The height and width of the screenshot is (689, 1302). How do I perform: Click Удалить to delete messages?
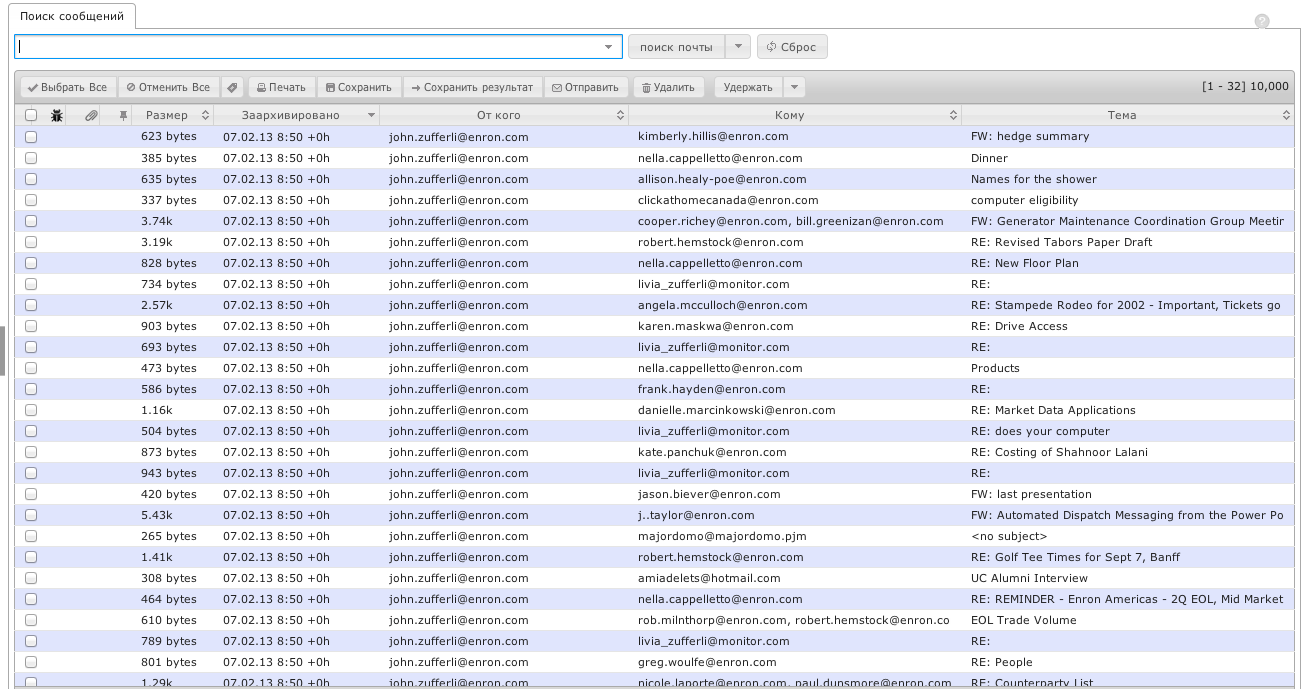coord(668,87)
